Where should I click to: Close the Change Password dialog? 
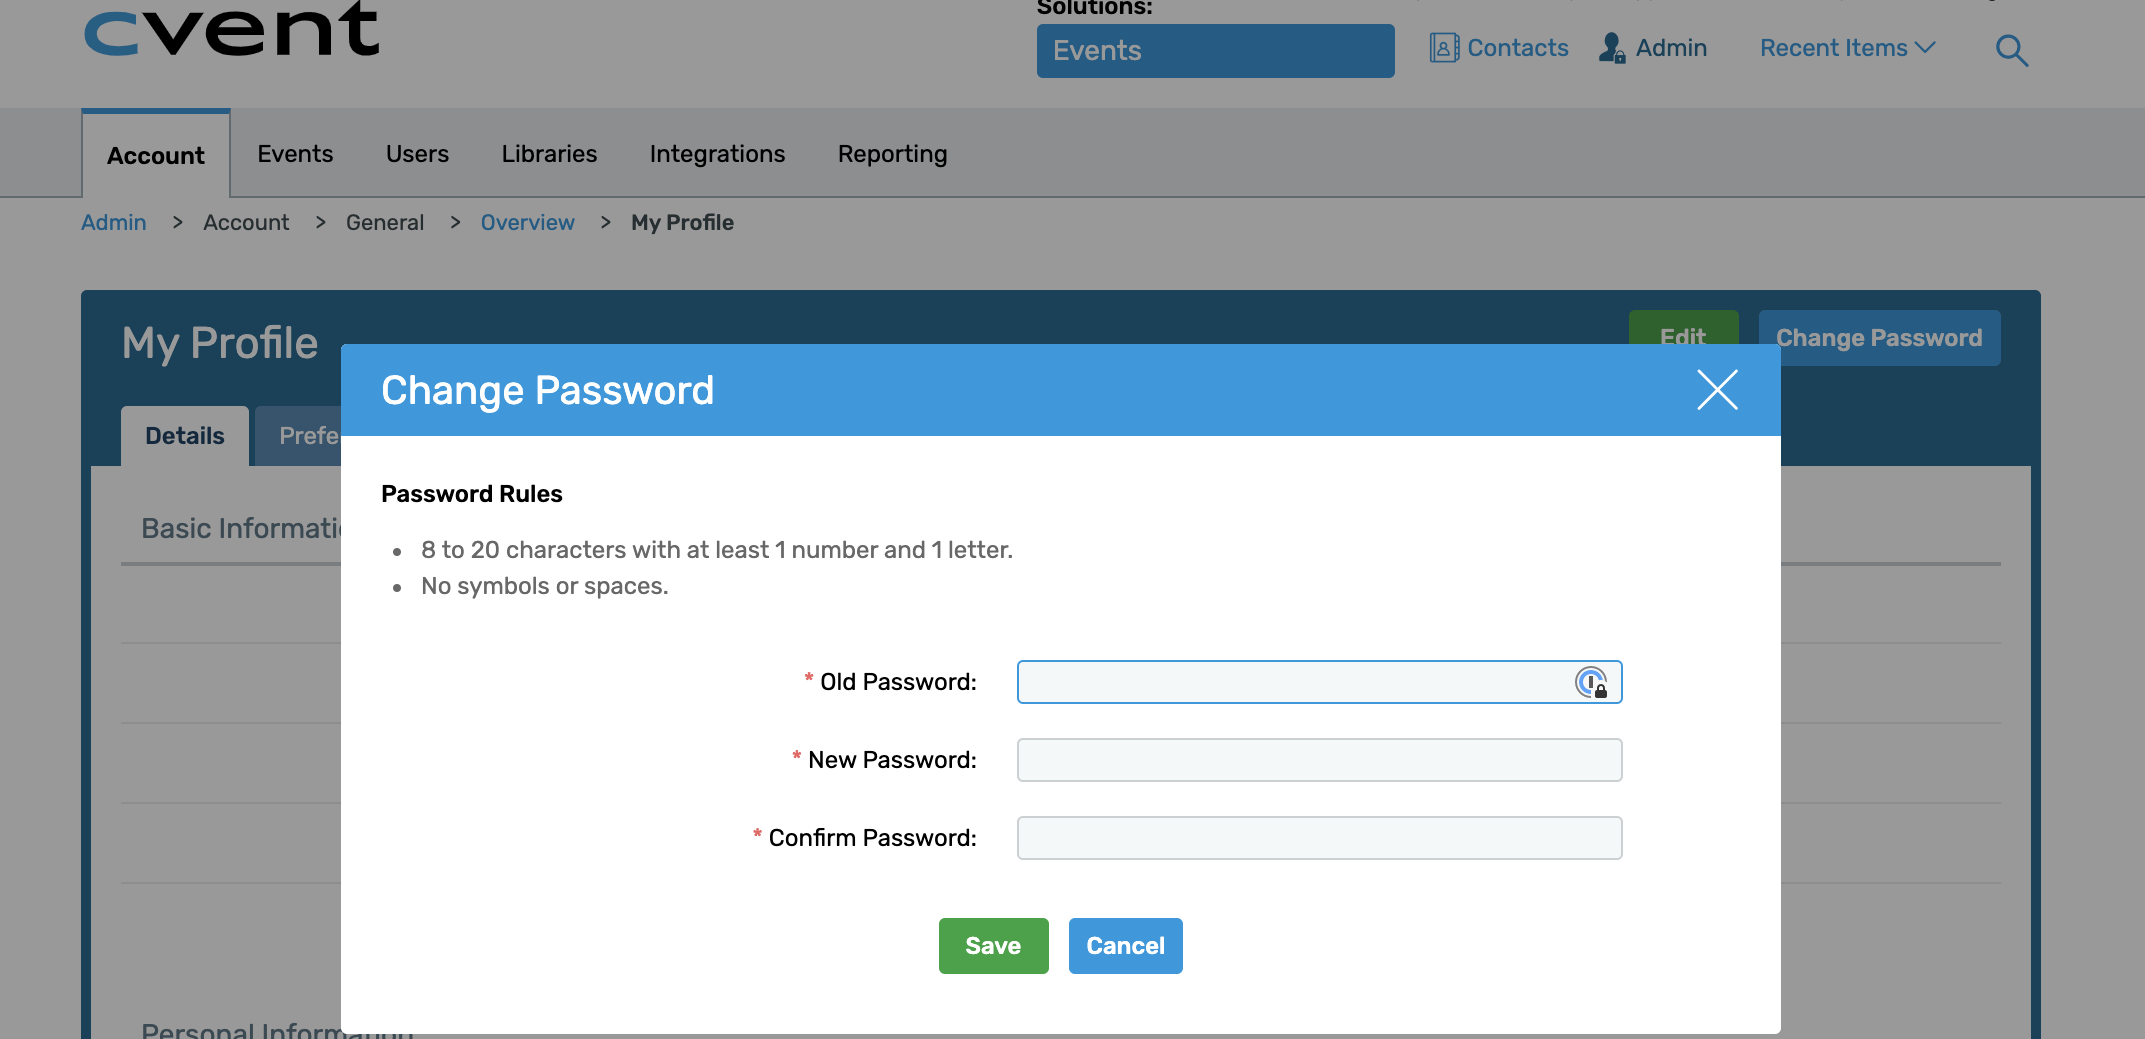pyautogui.click(x=1717, y=390)
